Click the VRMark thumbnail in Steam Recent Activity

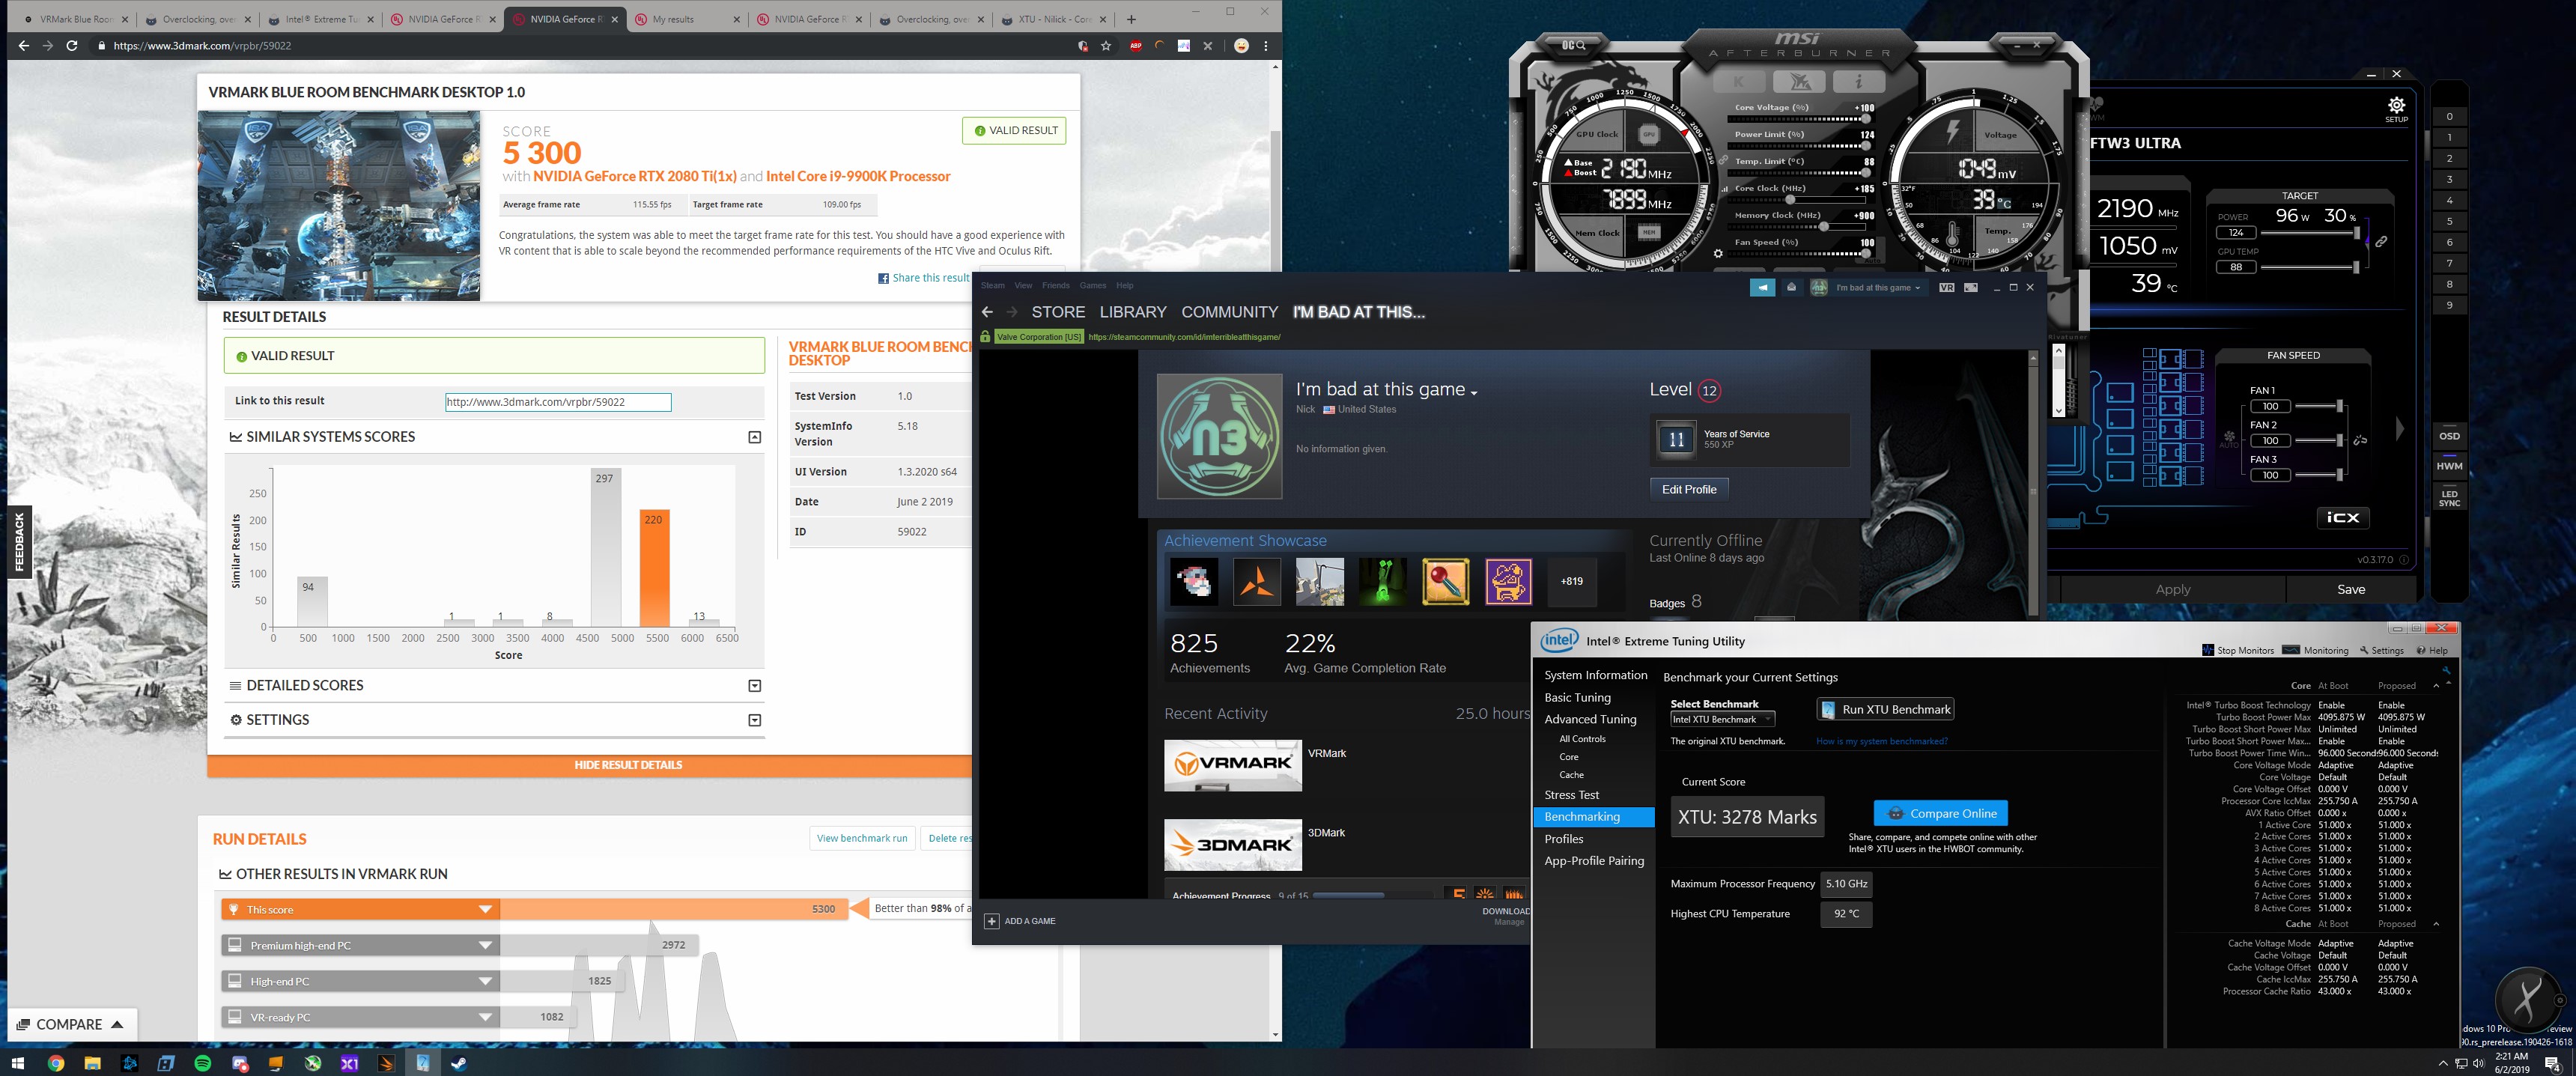1233,766
